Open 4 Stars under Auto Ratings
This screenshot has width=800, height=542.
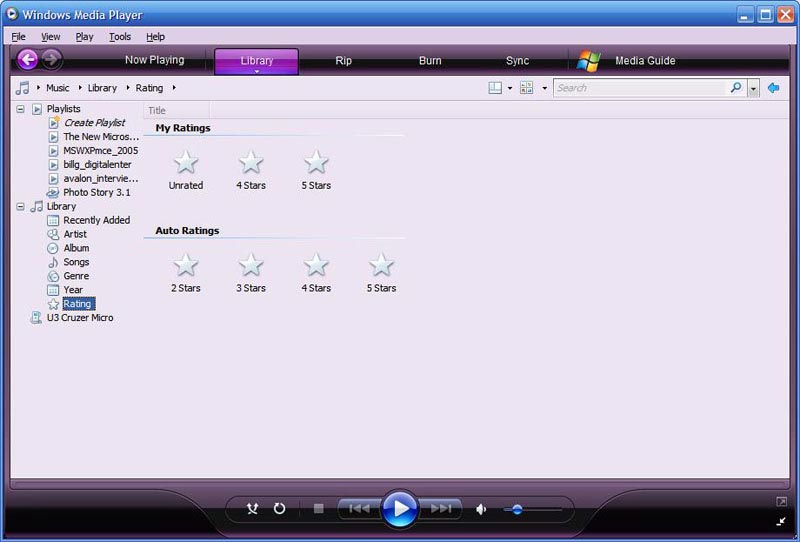(x=316, y=274)
